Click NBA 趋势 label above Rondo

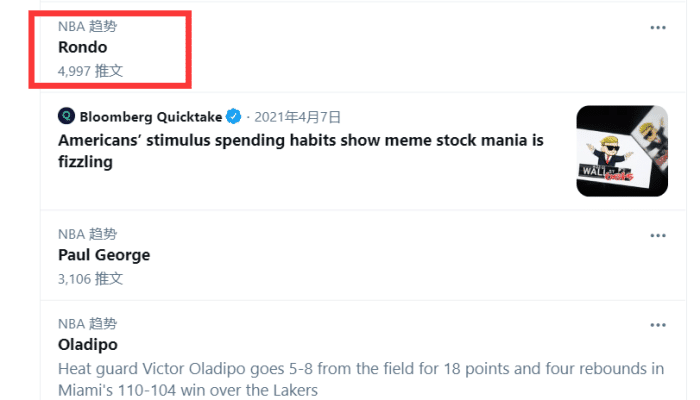[x=87, y=27]
